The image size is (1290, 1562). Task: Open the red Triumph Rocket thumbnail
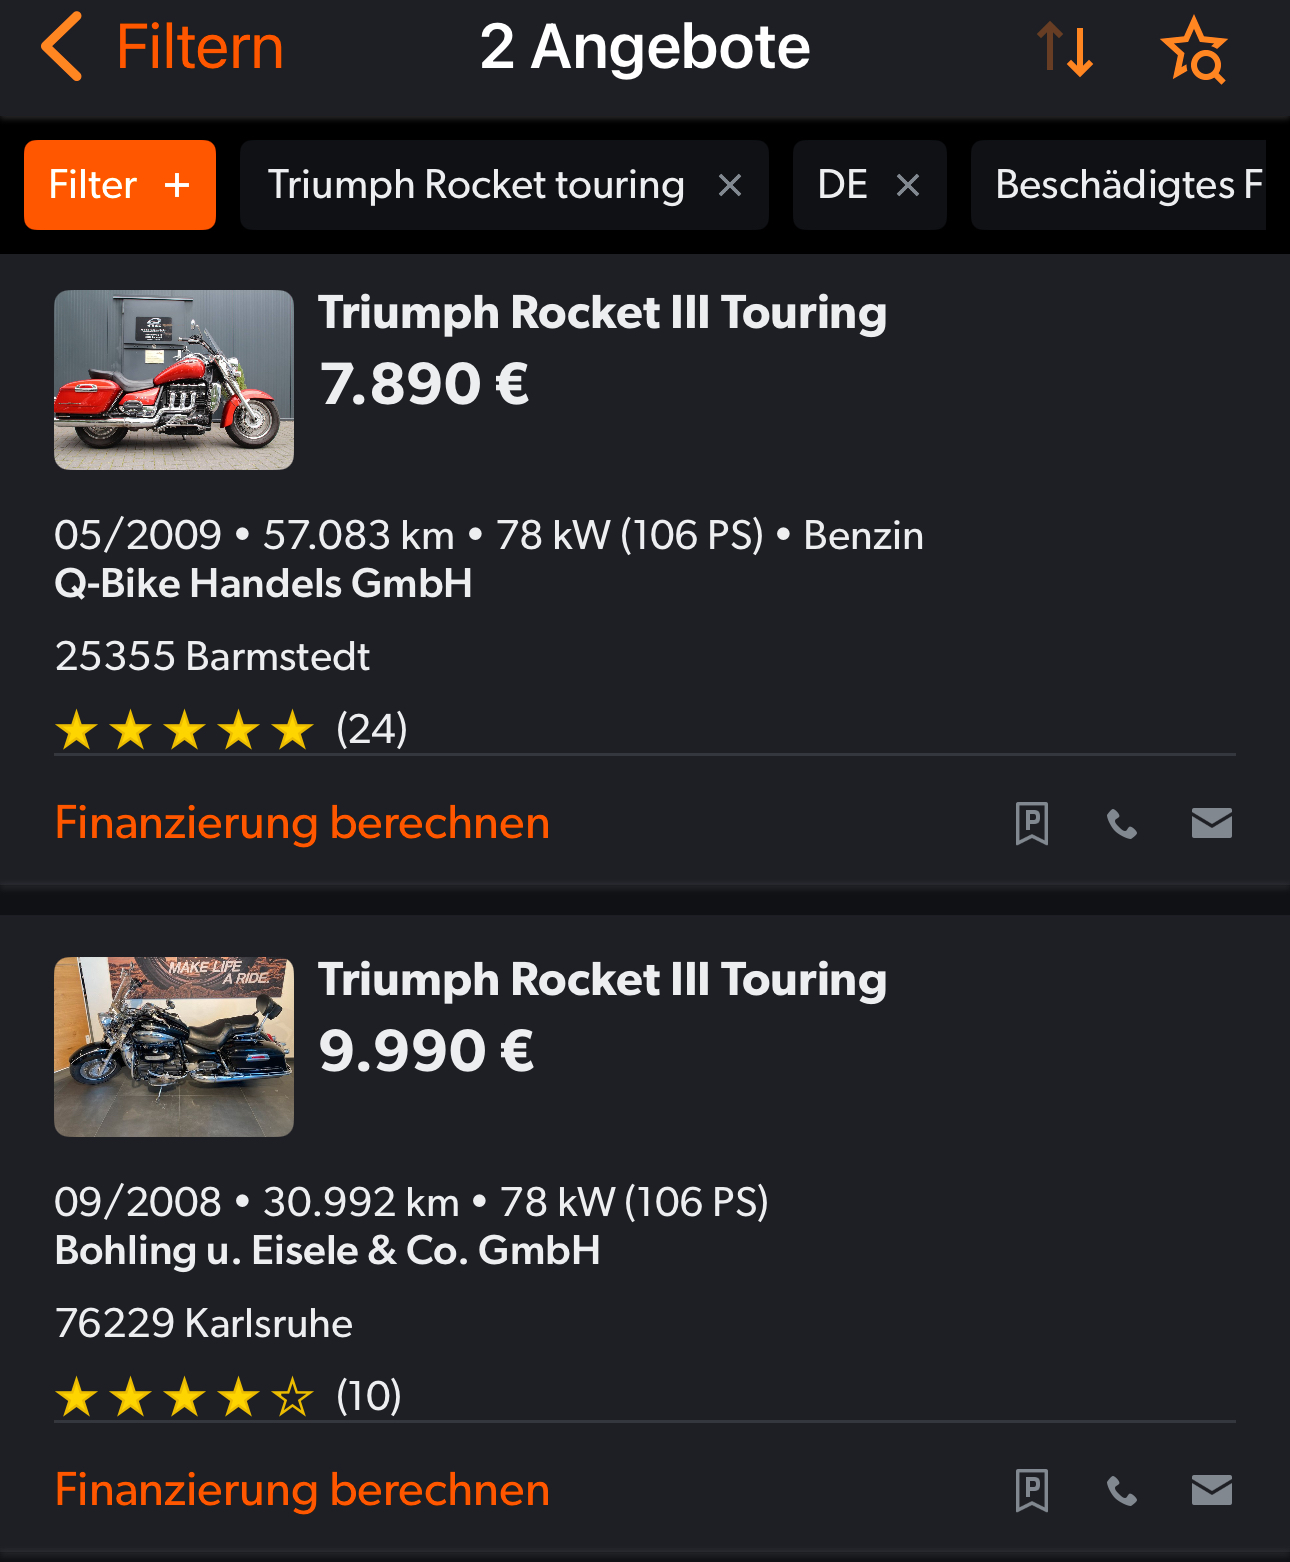pos(174,380)
